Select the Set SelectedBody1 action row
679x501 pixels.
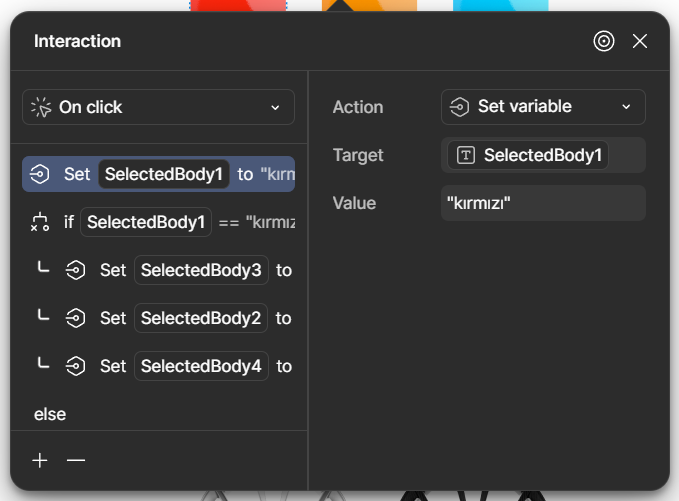[x=158, y=174]
